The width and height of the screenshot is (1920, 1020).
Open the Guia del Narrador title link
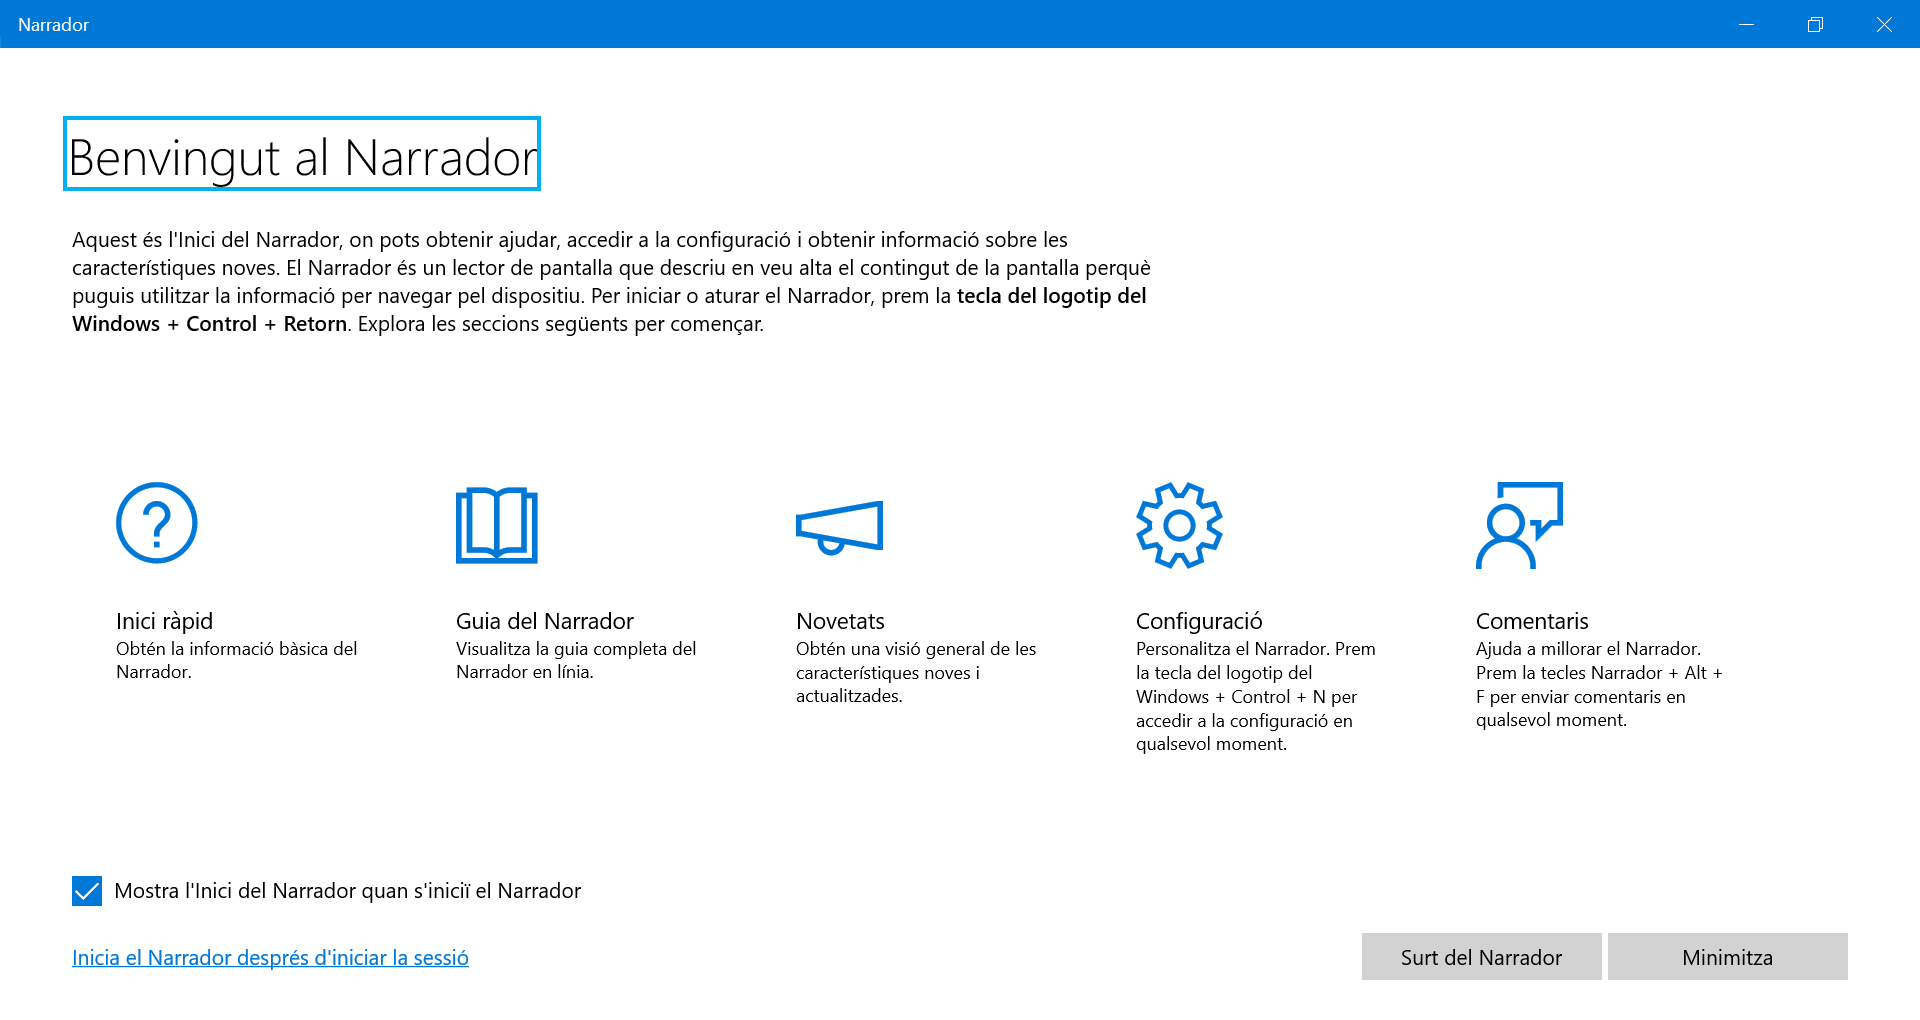tap(544, 621)
